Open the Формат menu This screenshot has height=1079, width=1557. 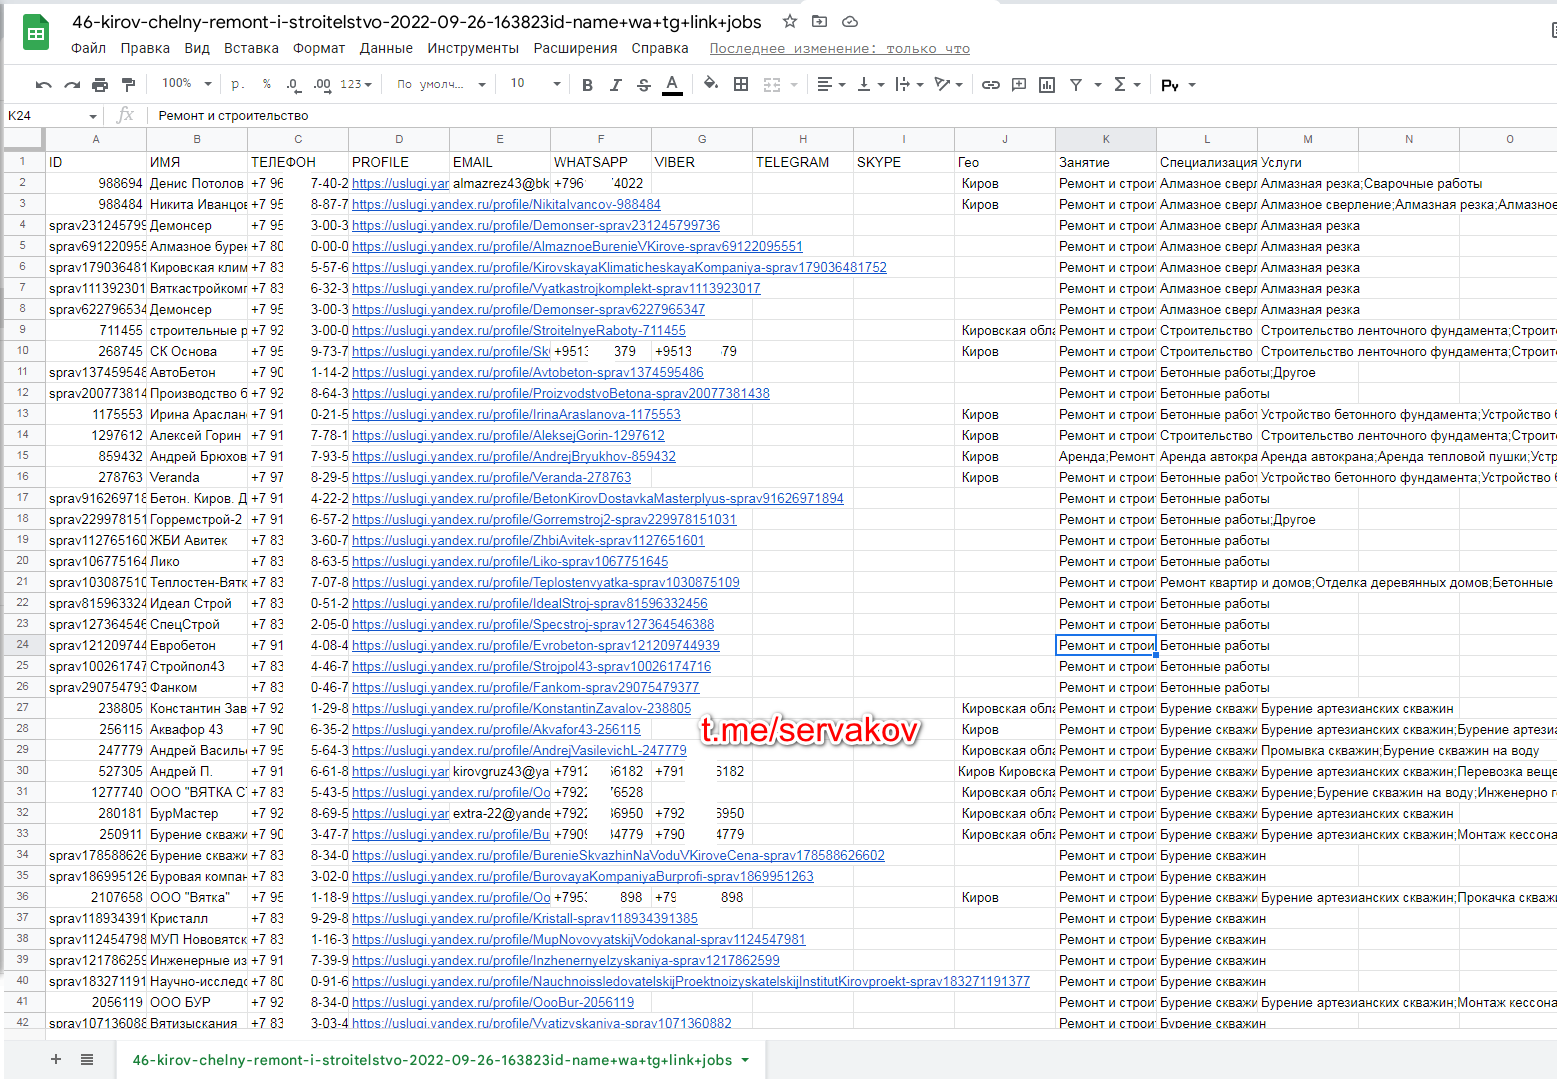coord(319,48)
